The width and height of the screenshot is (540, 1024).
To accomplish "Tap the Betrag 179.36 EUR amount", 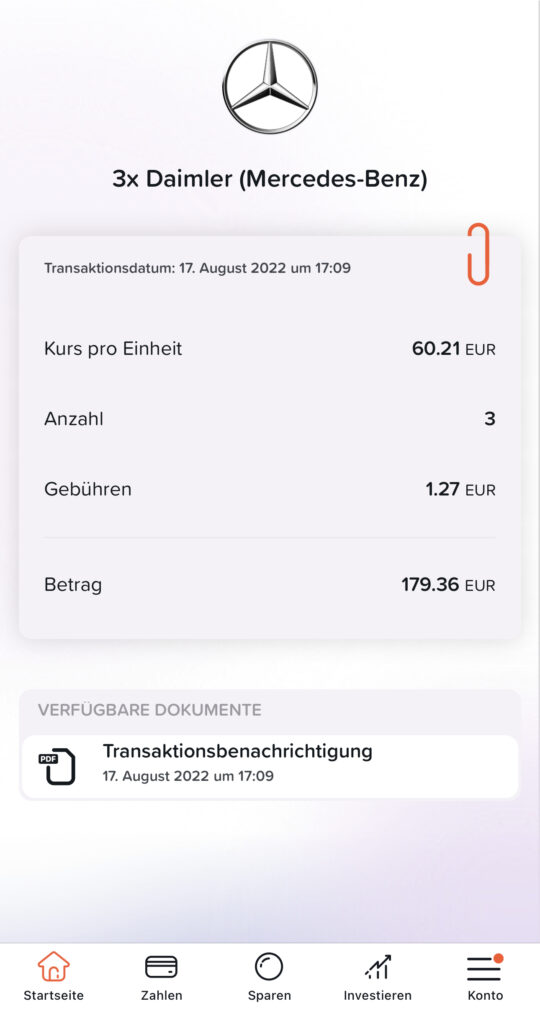I will pos(448,584).
